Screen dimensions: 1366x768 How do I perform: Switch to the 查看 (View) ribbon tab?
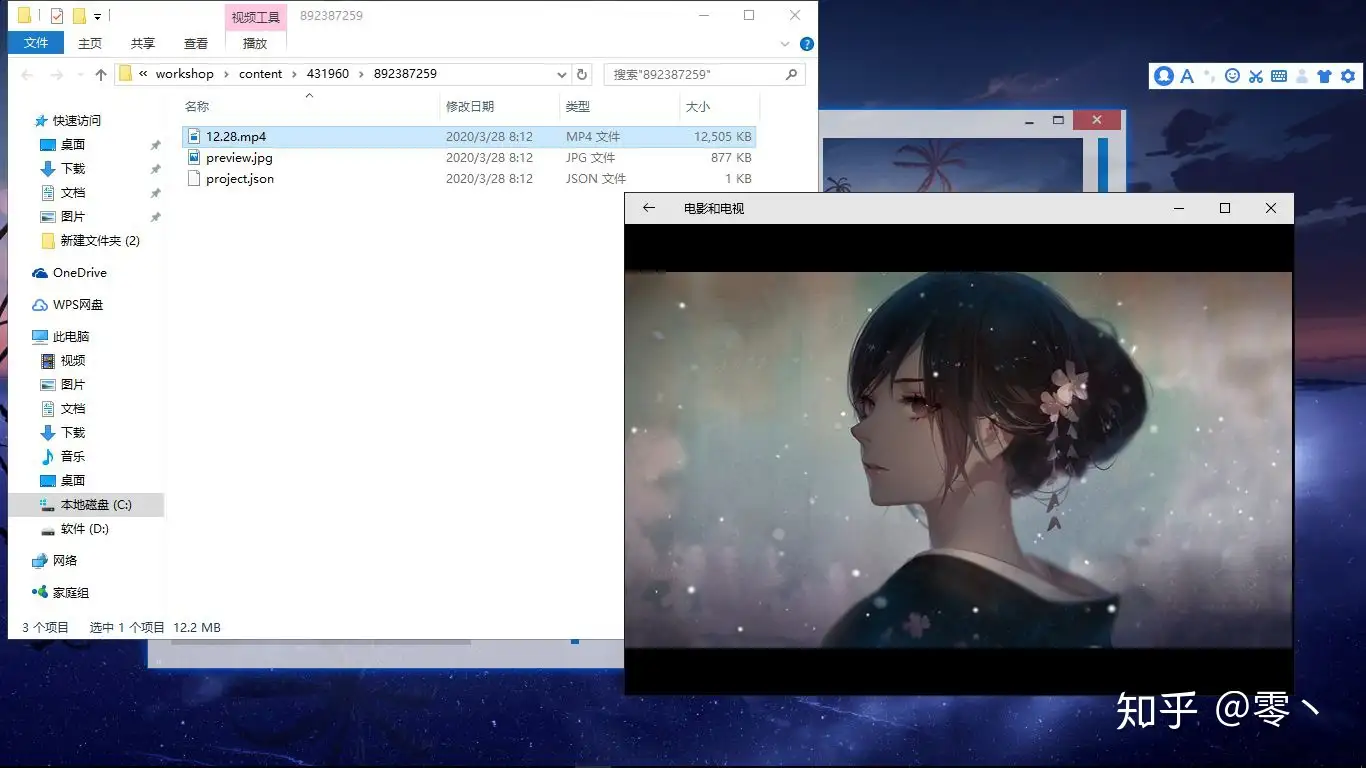tap(196, 43)
